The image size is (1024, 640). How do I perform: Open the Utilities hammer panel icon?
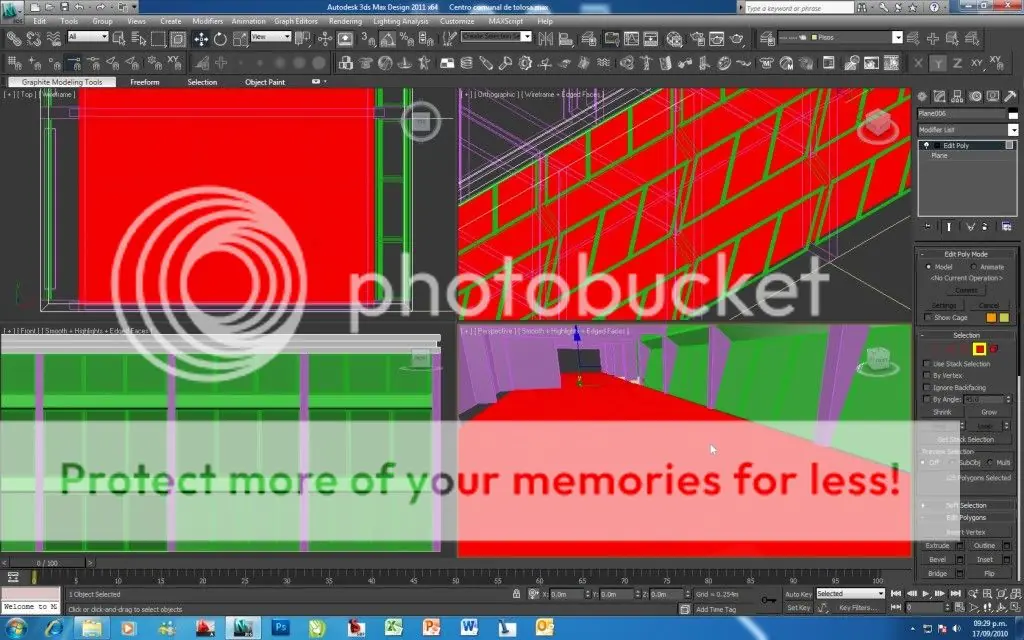[1010, 96]
